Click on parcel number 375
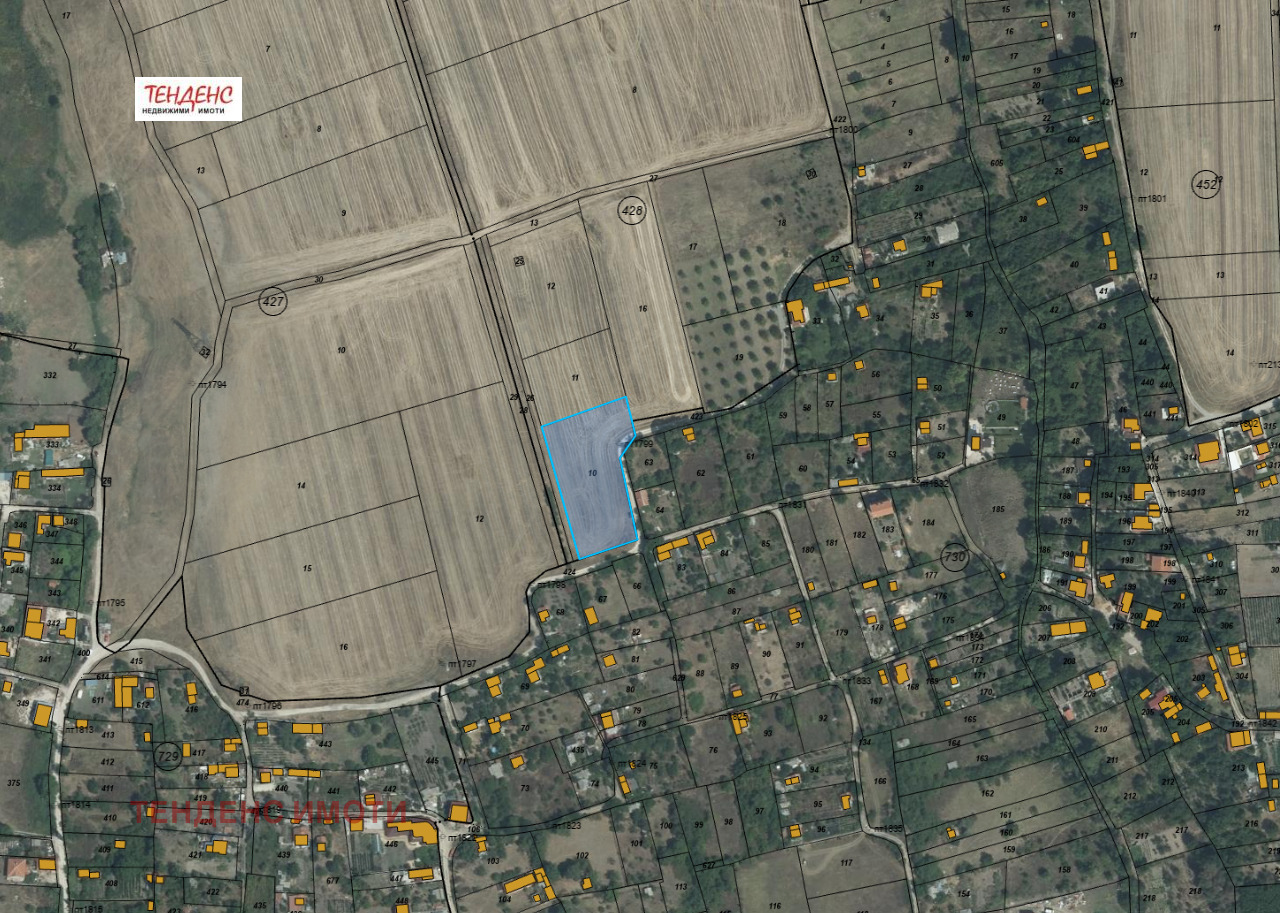The width and height of the screenshot is (1280, 913). tap(14, 783)
